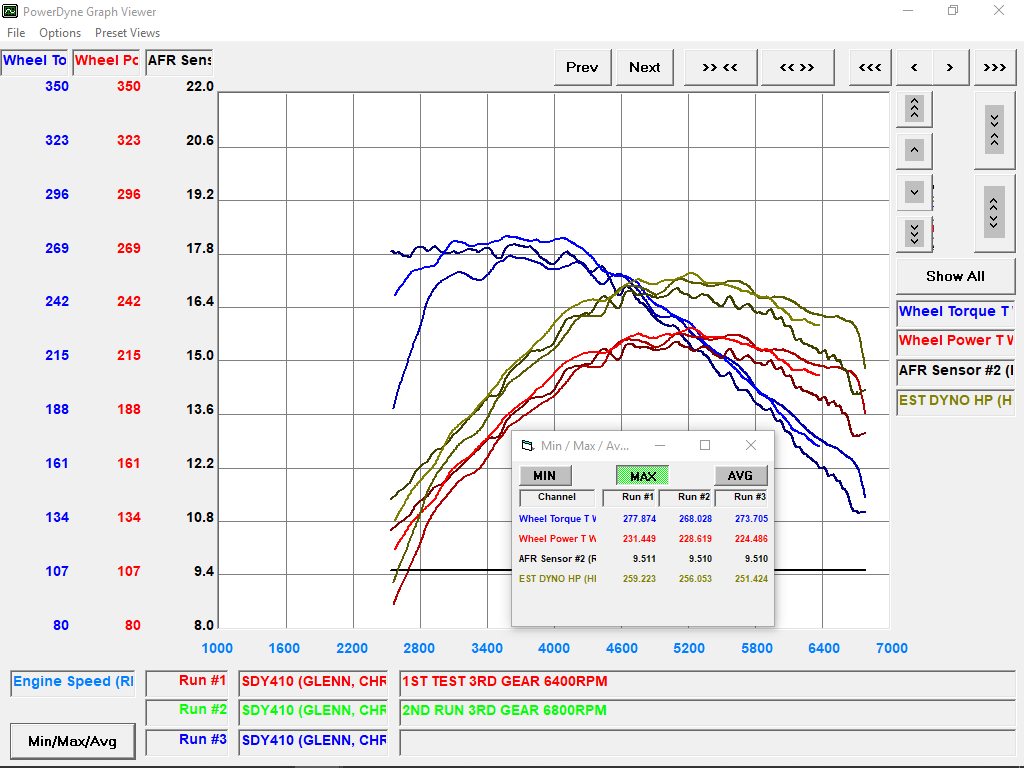Click the '1ST TEST 3RD GEAR 6400RPM' description field
Screen dimensions: 1024x768
[x=700, y=683]
